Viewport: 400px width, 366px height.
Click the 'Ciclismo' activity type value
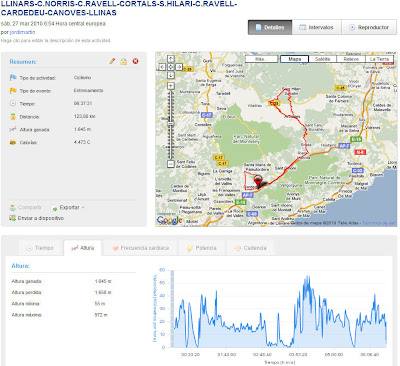tap(82, 78)
